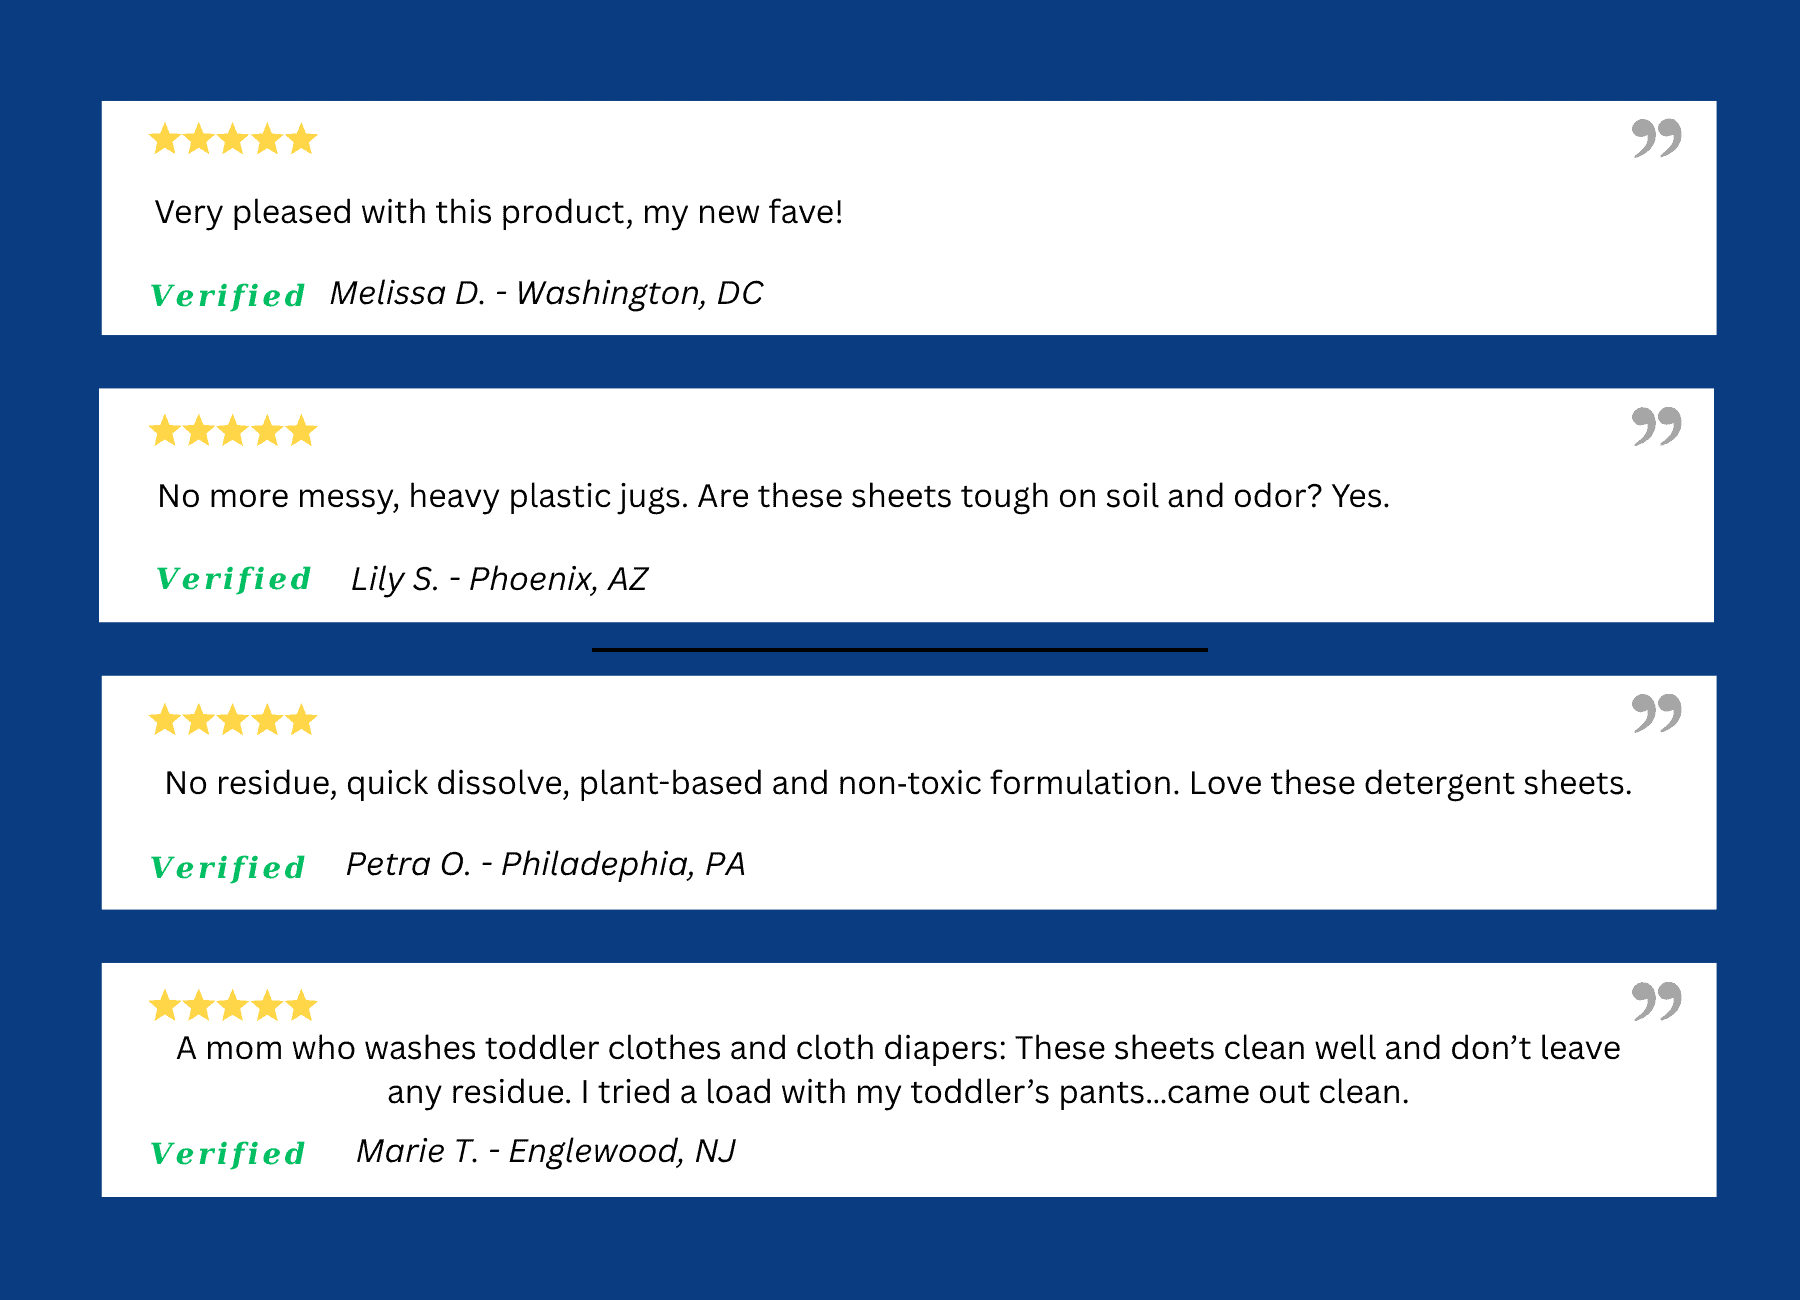The width and height of the screenshot is (1800, 1300).
Task: Click the star rating on Petra's review
Action: coord(233,719)
